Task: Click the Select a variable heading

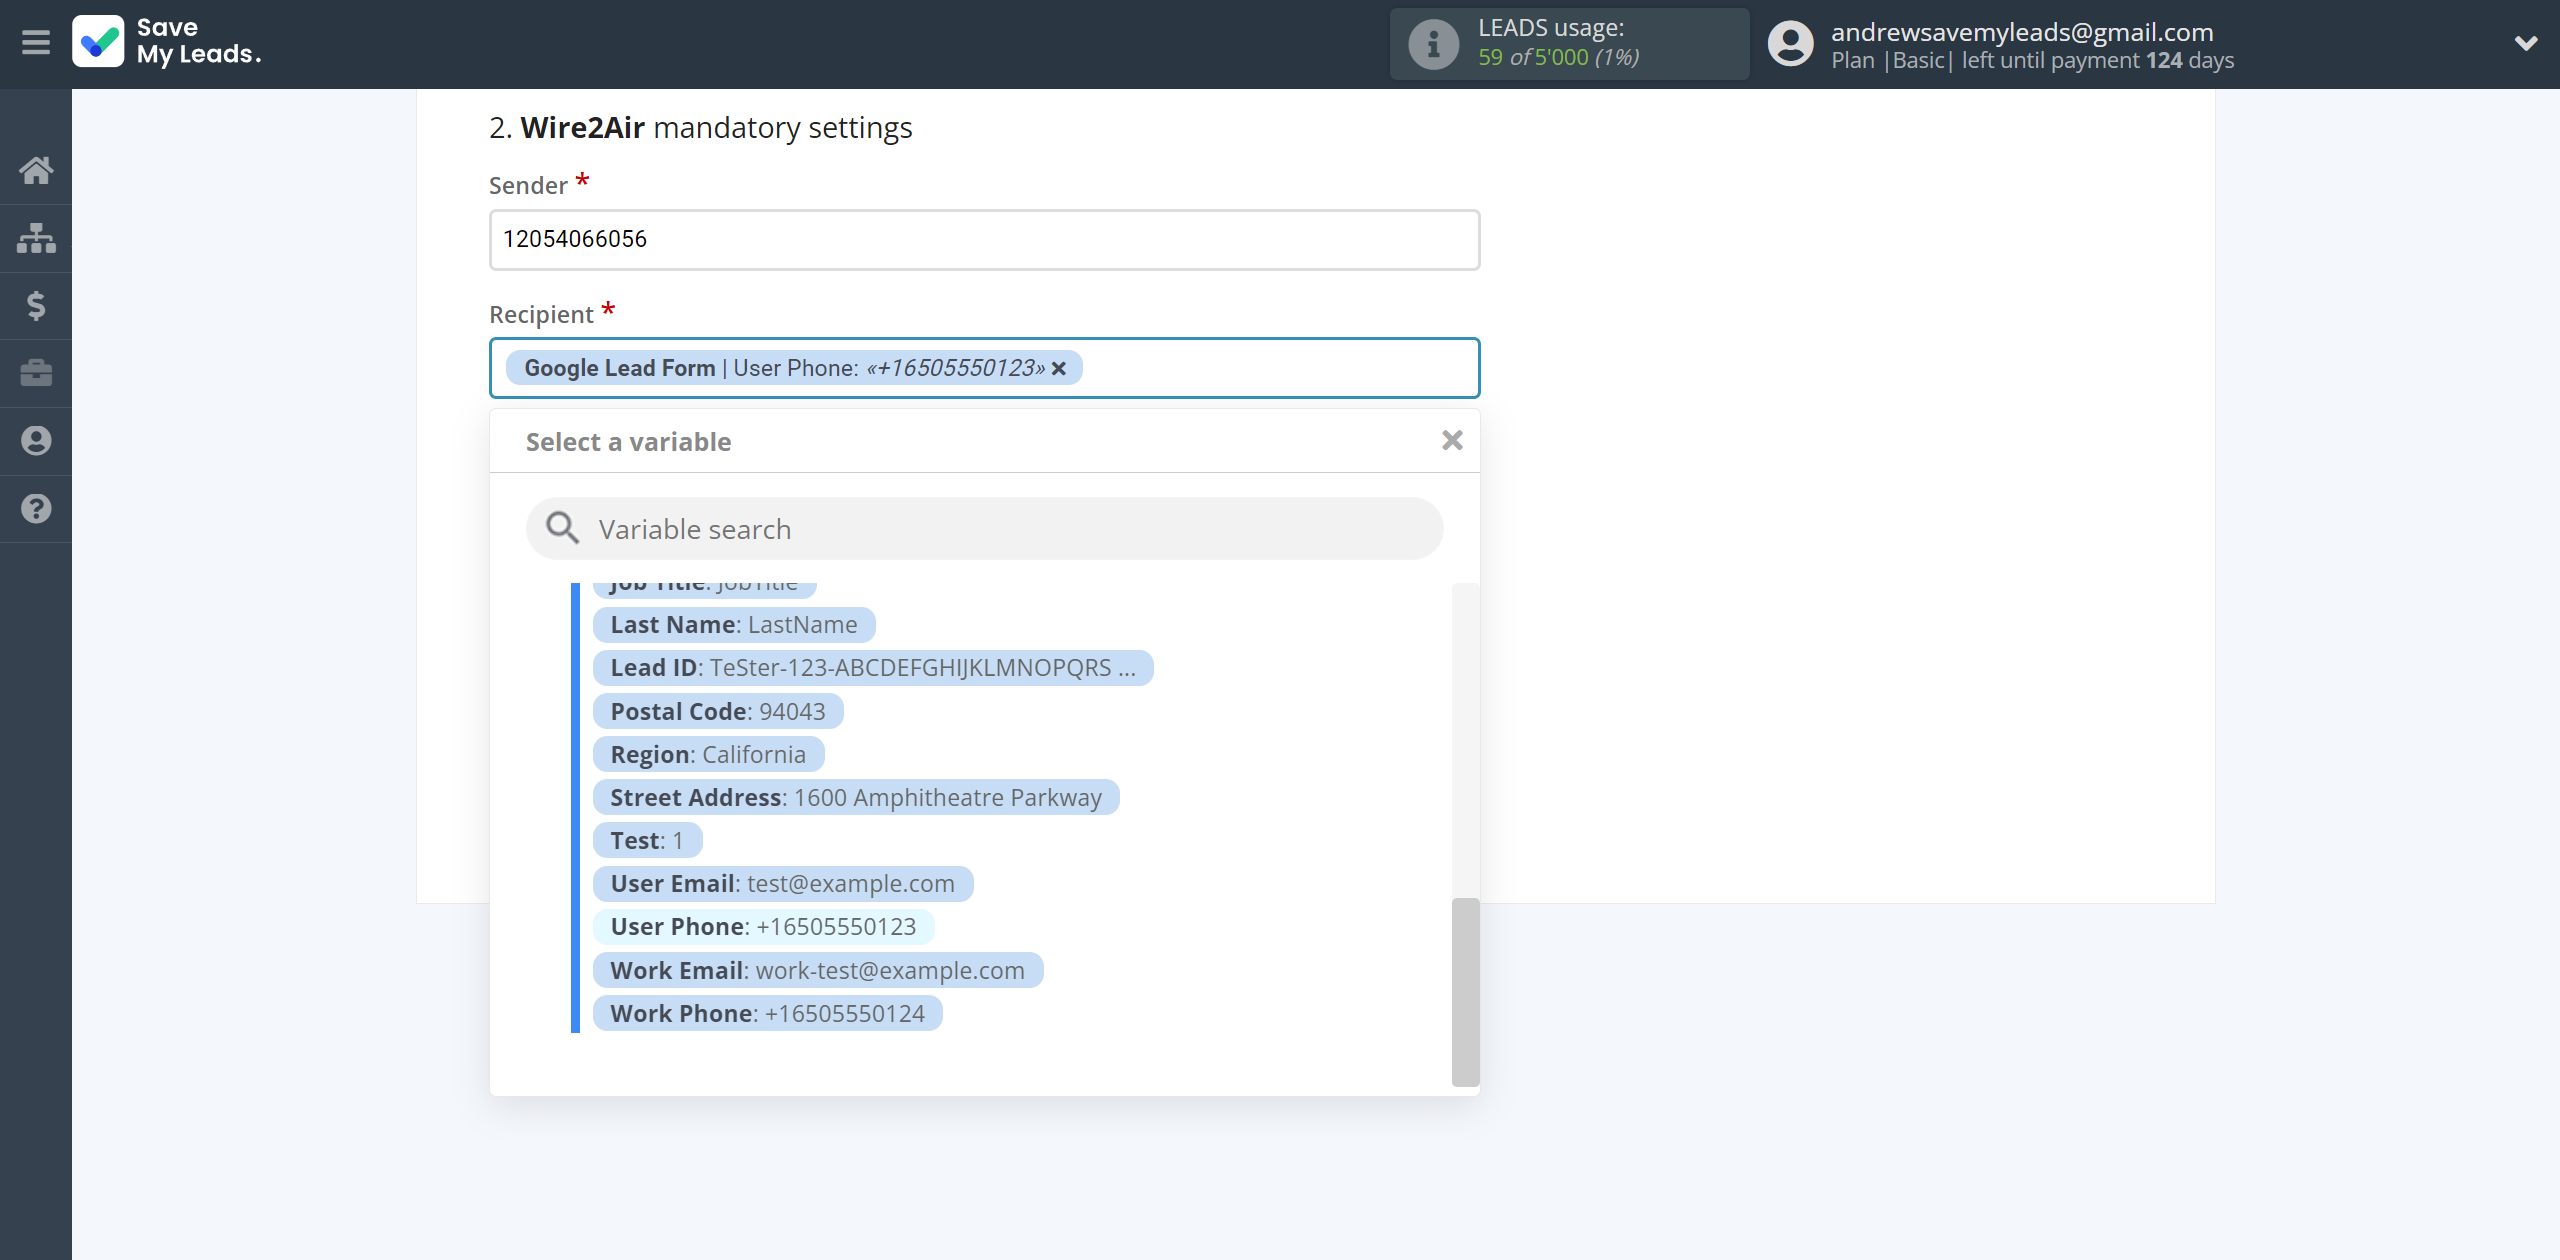Action: pyautogui.click(x=628, y=442)
